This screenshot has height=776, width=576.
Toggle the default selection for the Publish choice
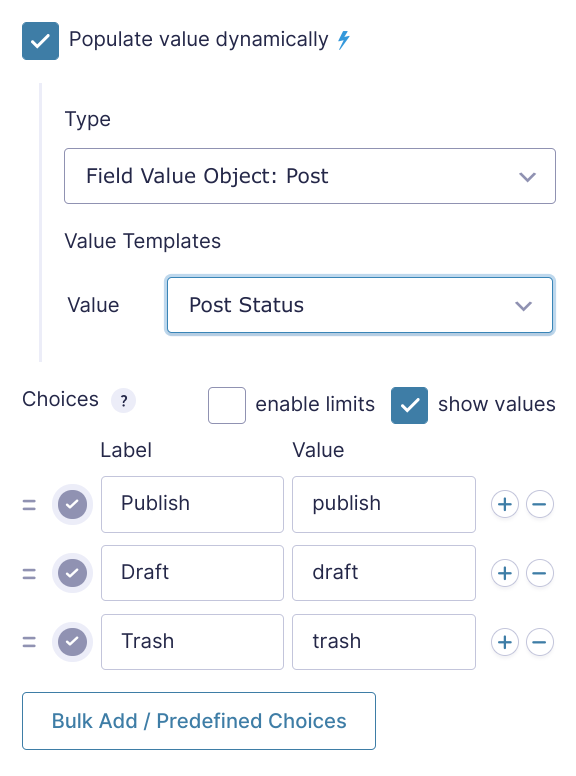[x=72, y=504]
